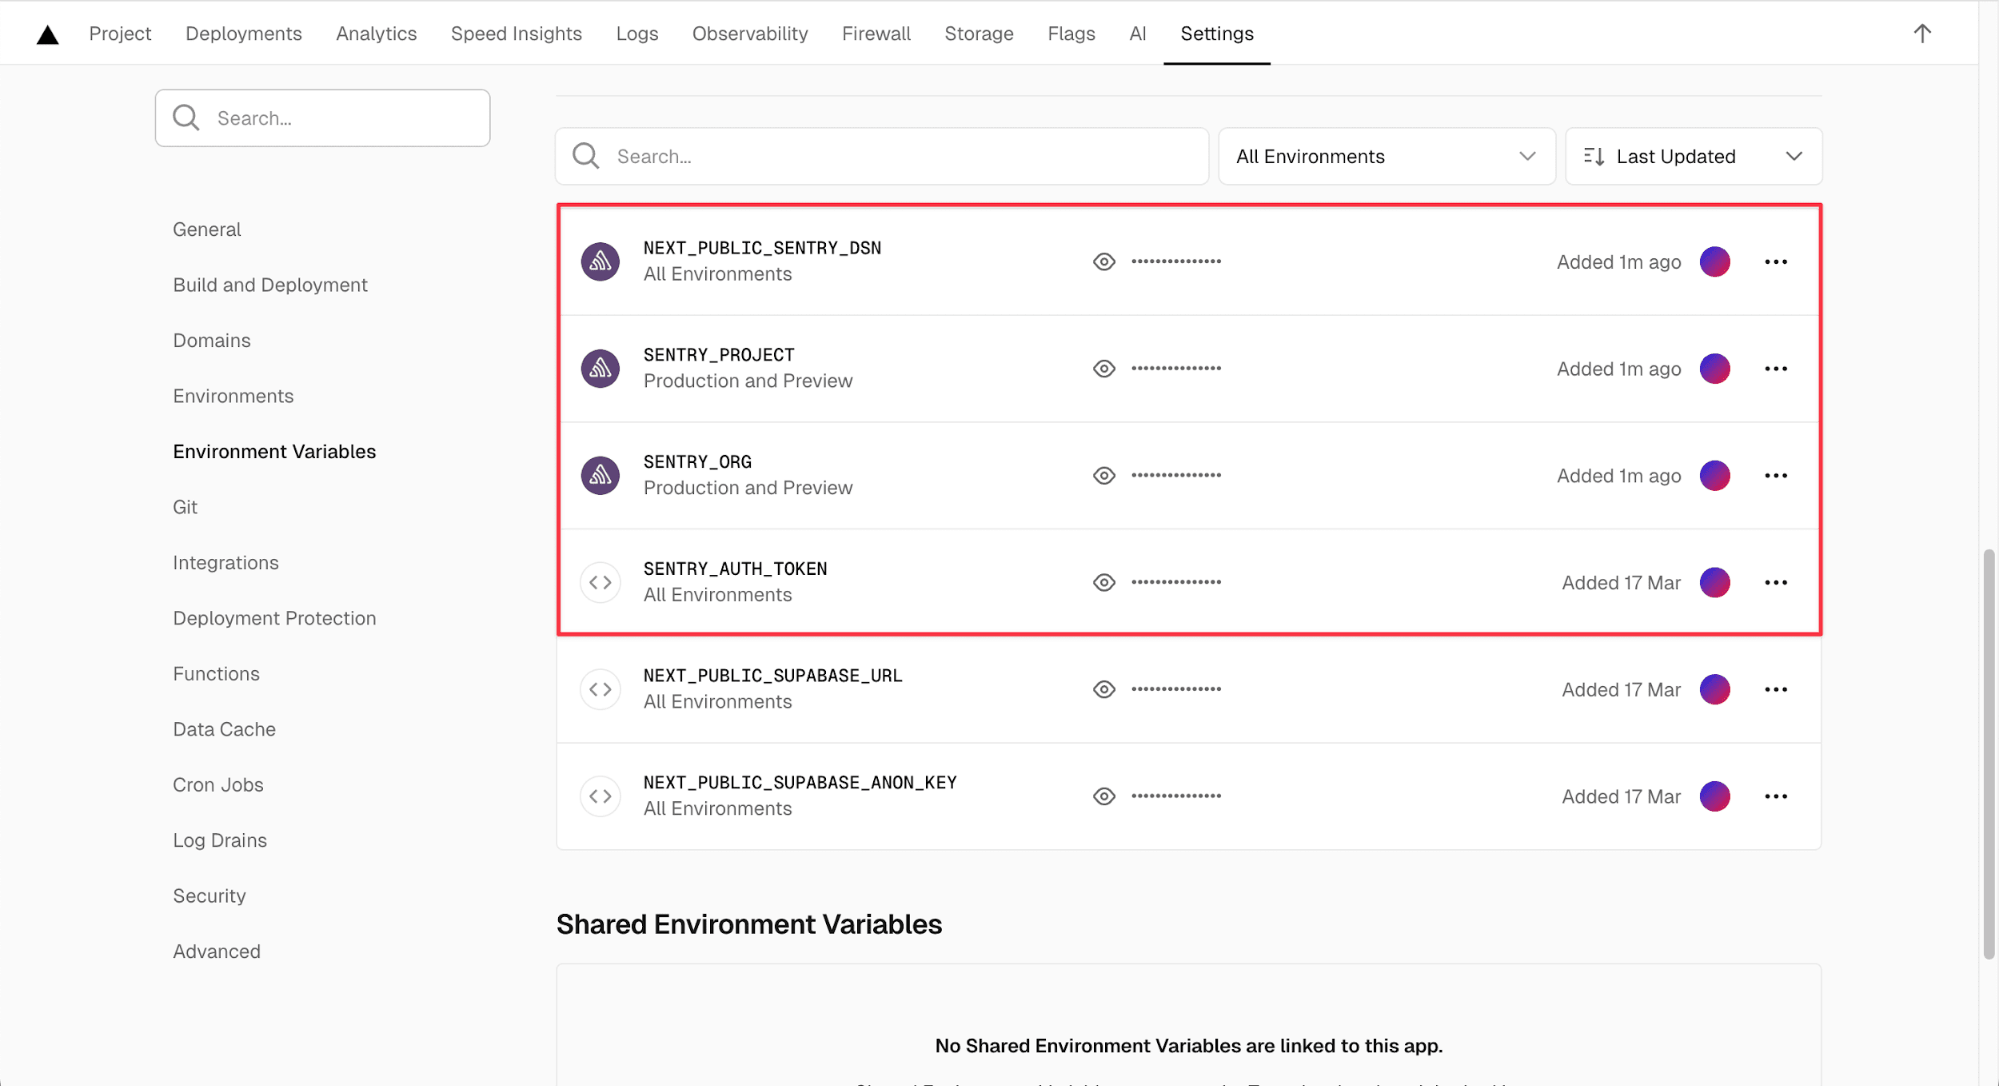Image resolution: width=1999 pixels, height=1086 pixels.
Task: Open the Last Updated sort dropdown
Action: point(1693,156)
